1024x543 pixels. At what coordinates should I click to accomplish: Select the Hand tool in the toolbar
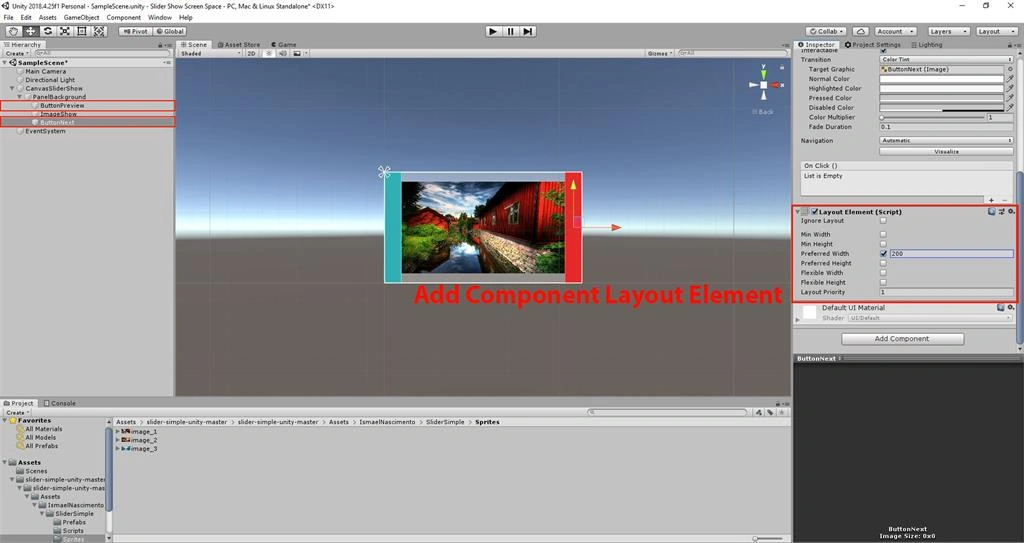click(x=12, y=31)
